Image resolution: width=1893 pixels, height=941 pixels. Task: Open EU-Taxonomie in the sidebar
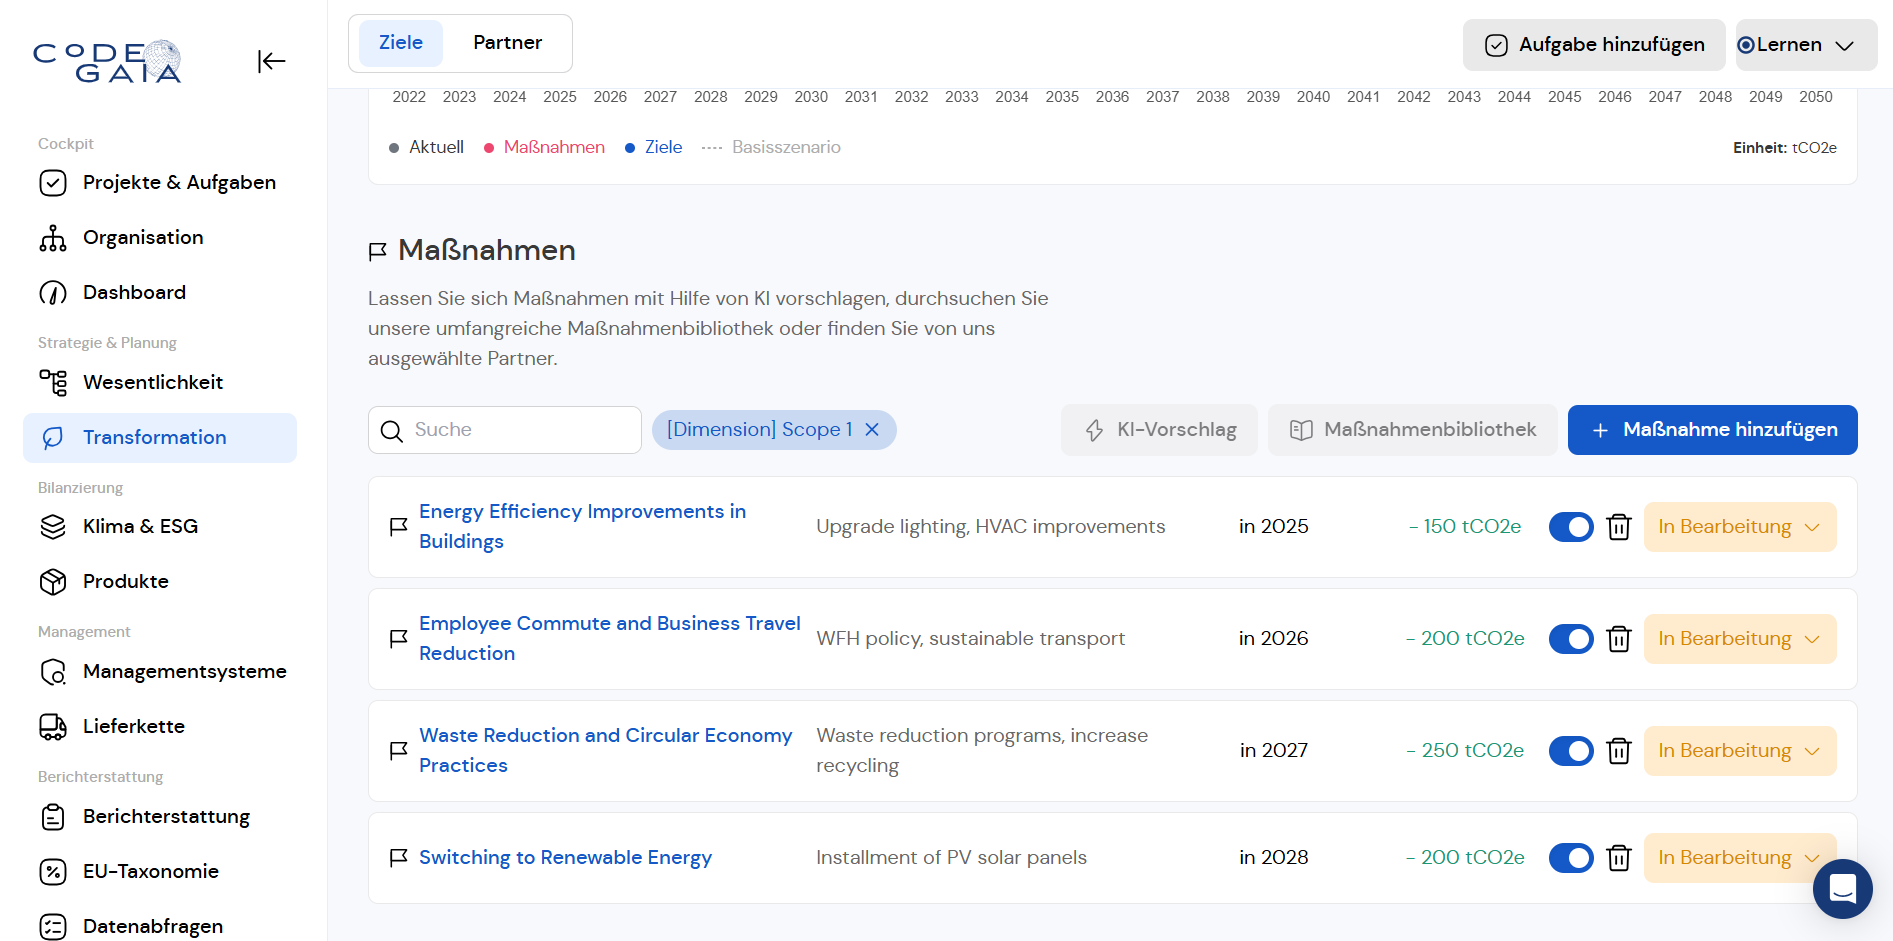150,872
